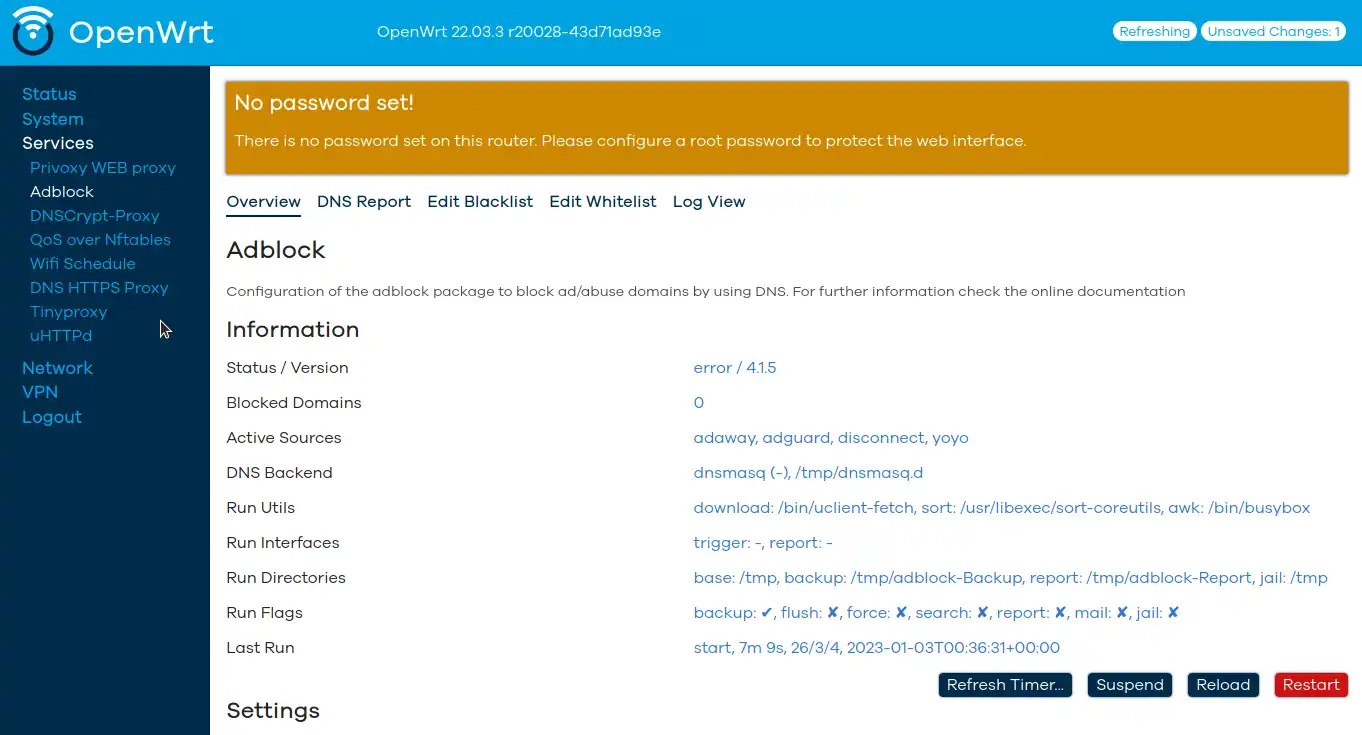Click Logout in the sidebar
The image size is (1362, 735).
[x=52, y=417]
